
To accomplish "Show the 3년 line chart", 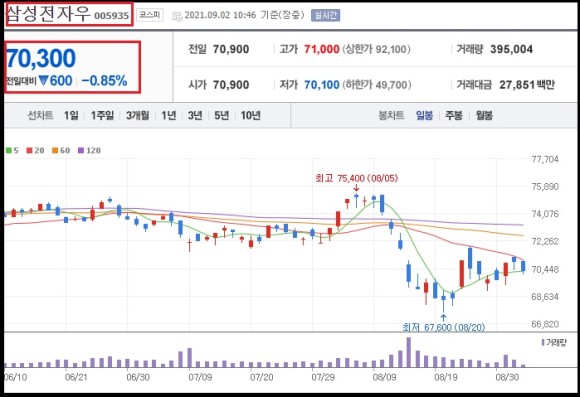I will pyautogui.click(x=195, y=115).
